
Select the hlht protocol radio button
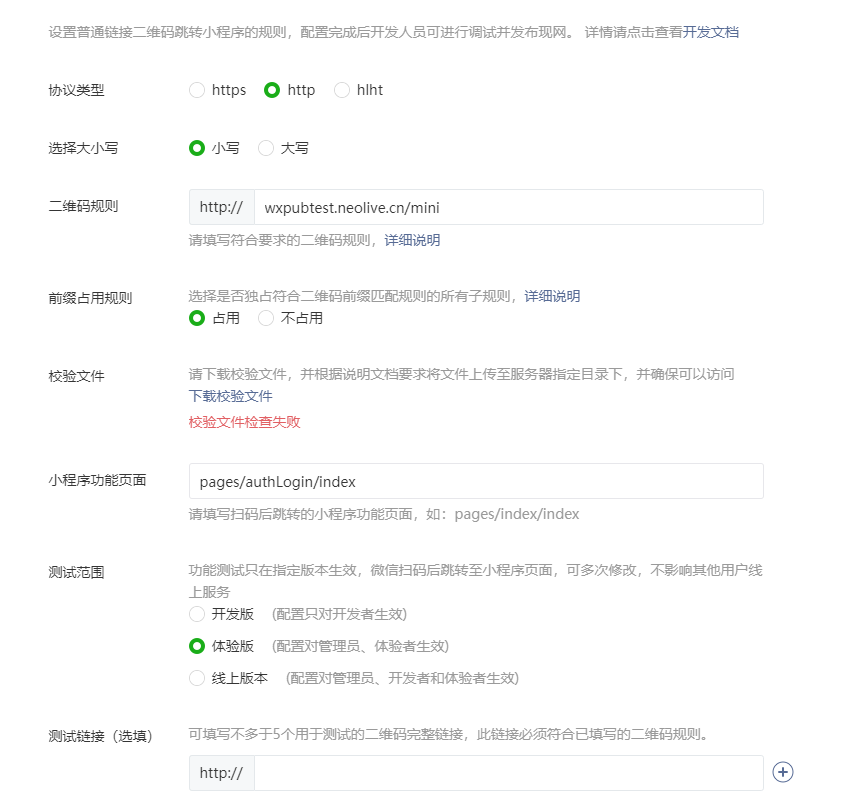[x=342, y=90]
